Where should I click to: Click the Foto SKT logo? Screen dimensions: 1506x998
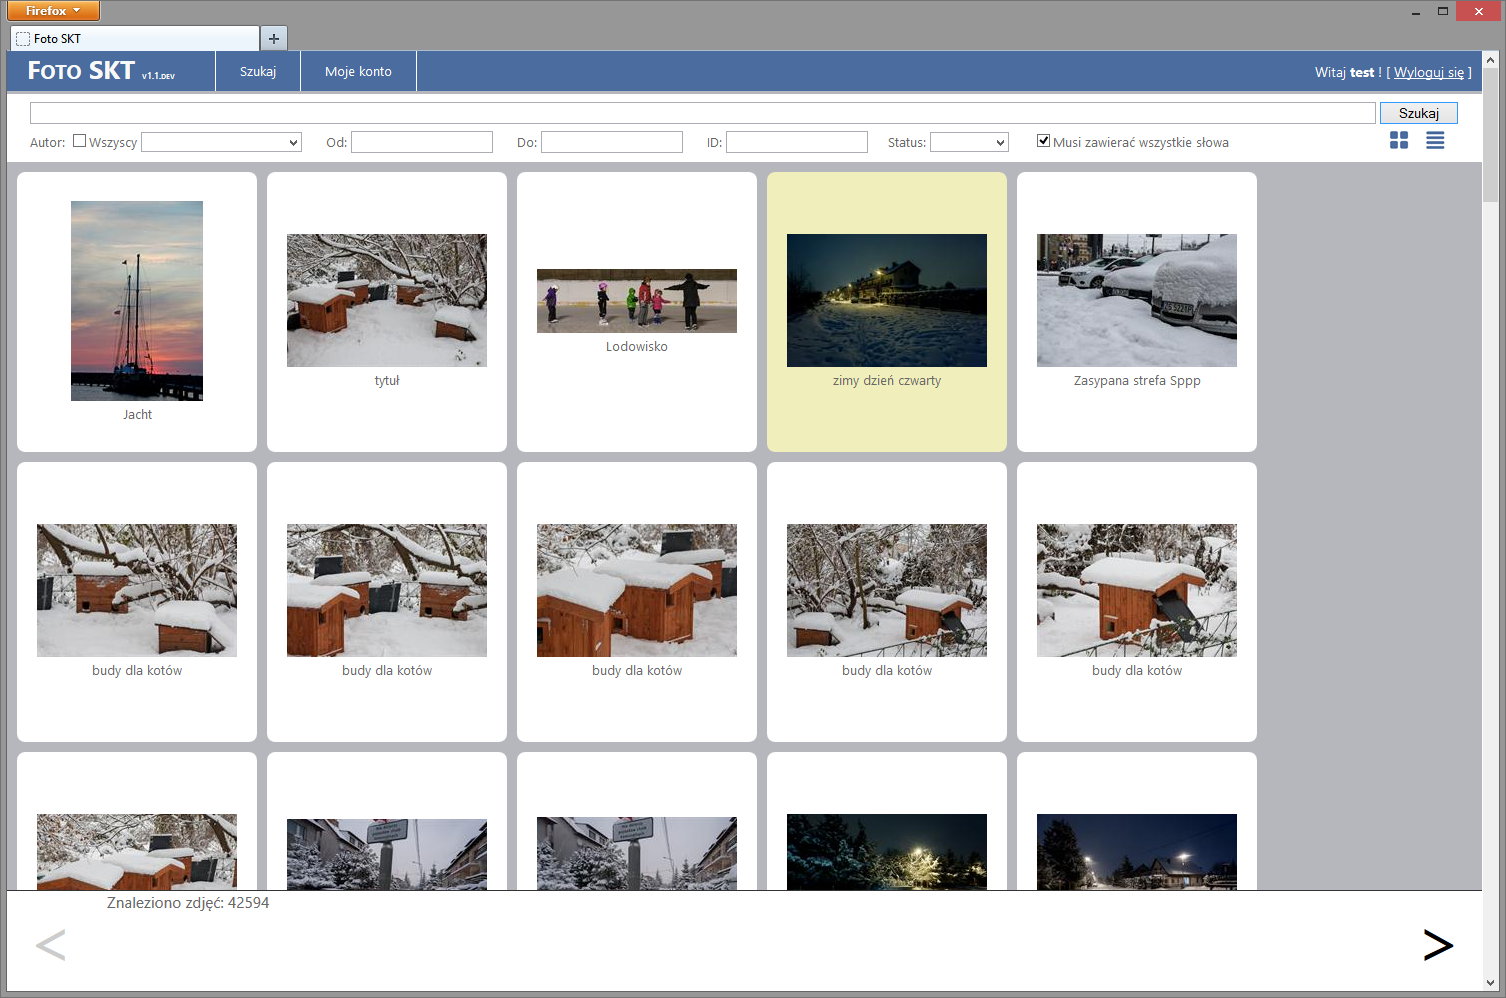(x=82, y=71)
